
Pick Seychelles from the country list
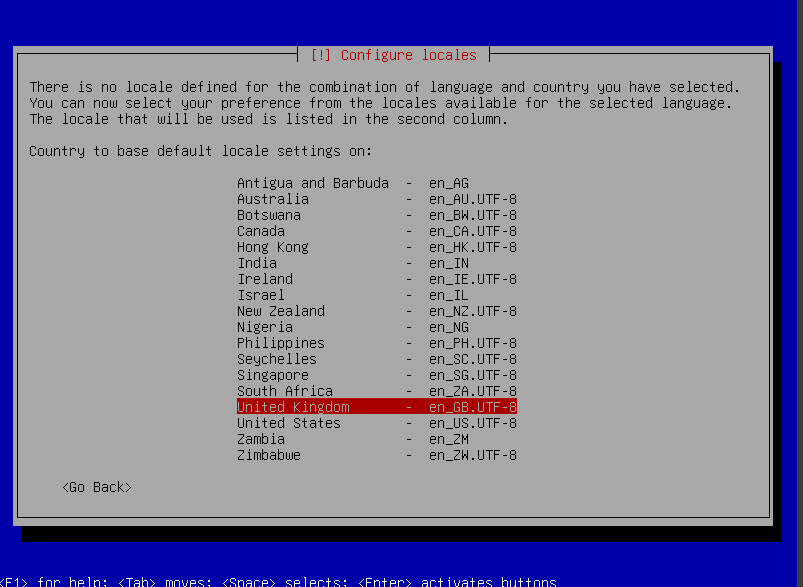376,359
